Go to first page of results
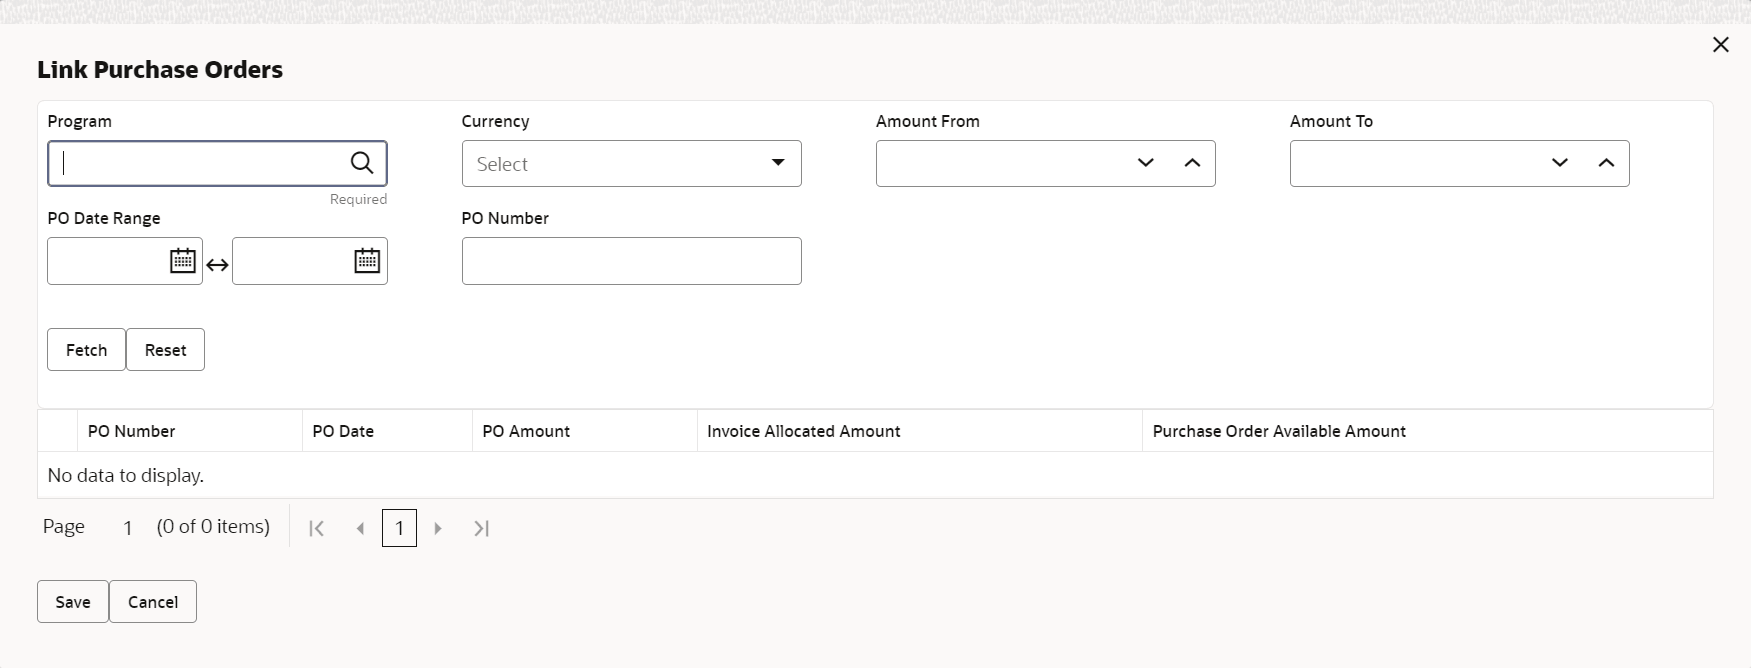Screen dimensions: 1751x668 316,528
